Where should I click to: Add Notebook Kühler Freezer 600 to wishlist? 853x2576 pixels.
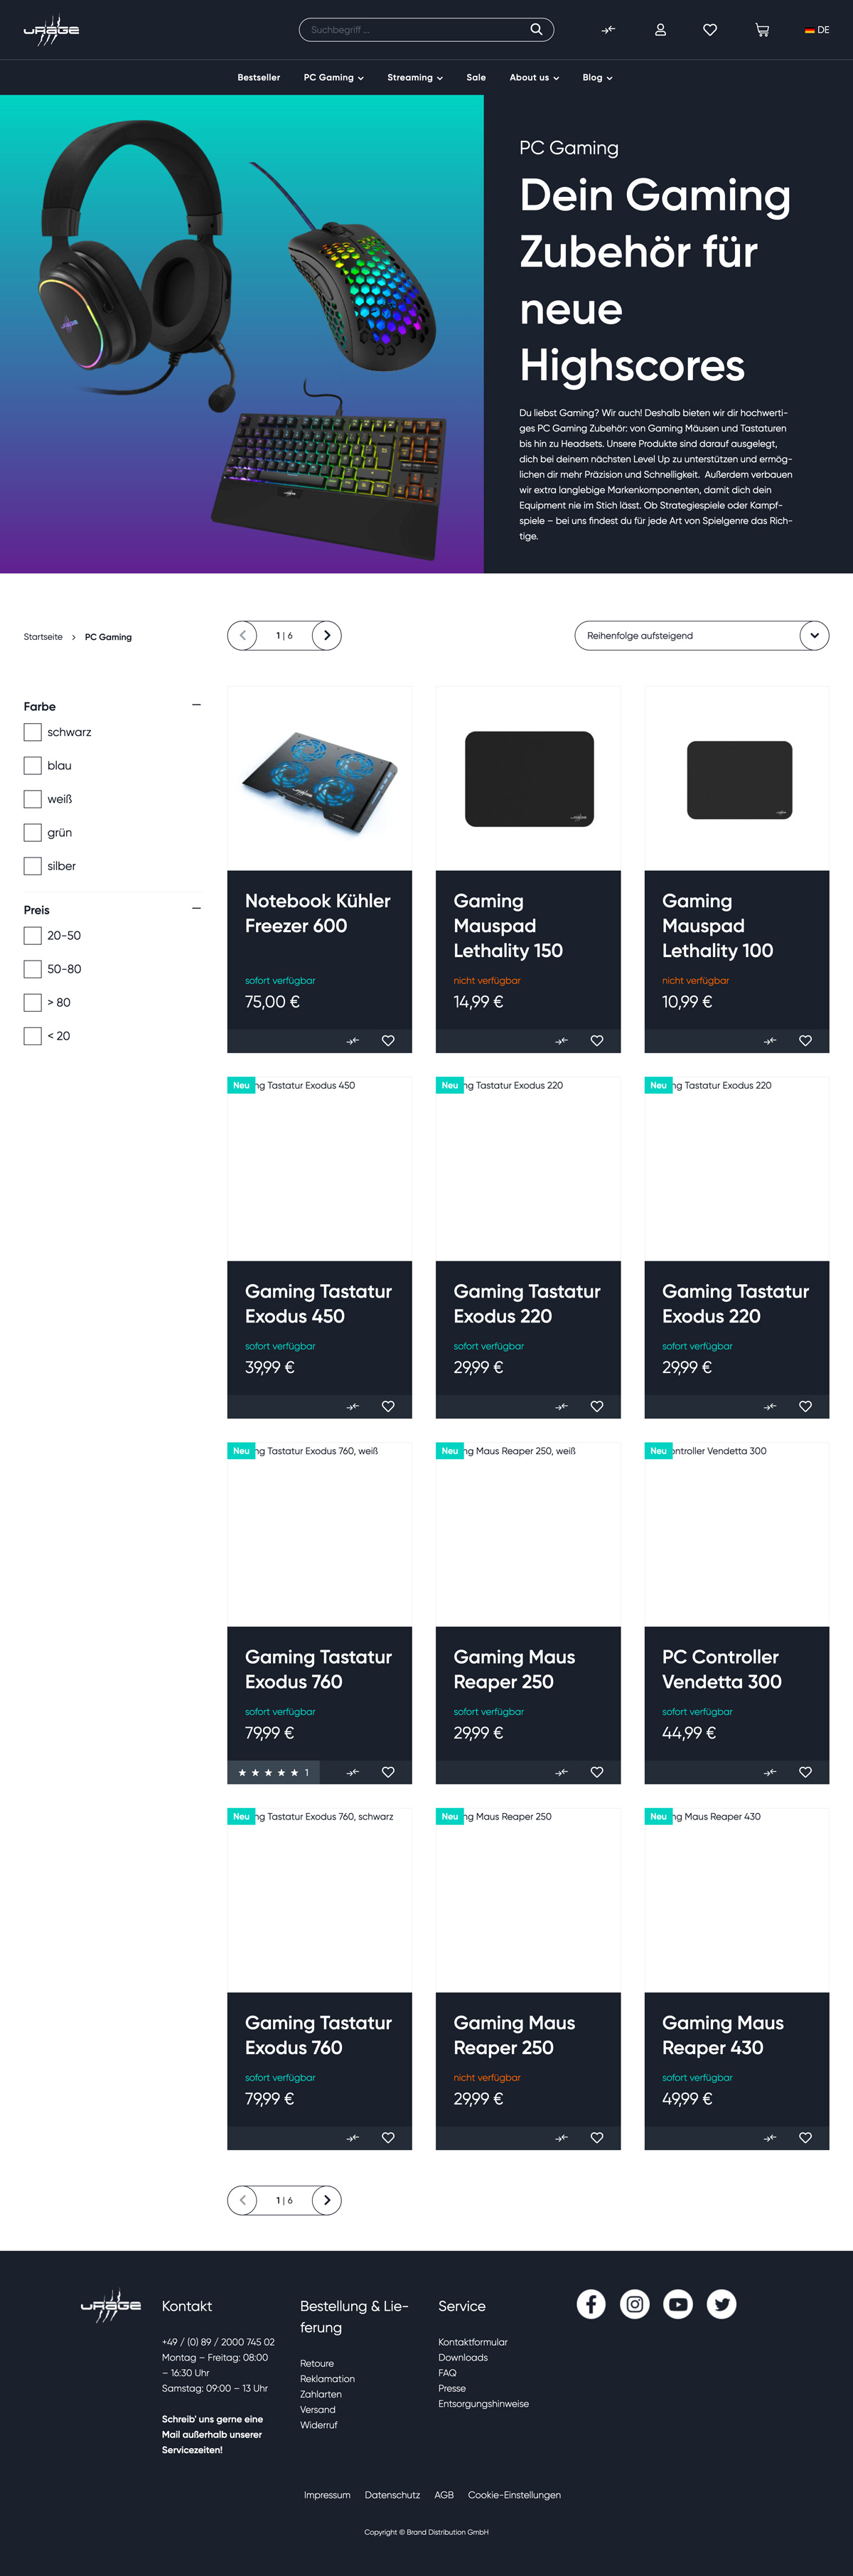coord(388,1040)
